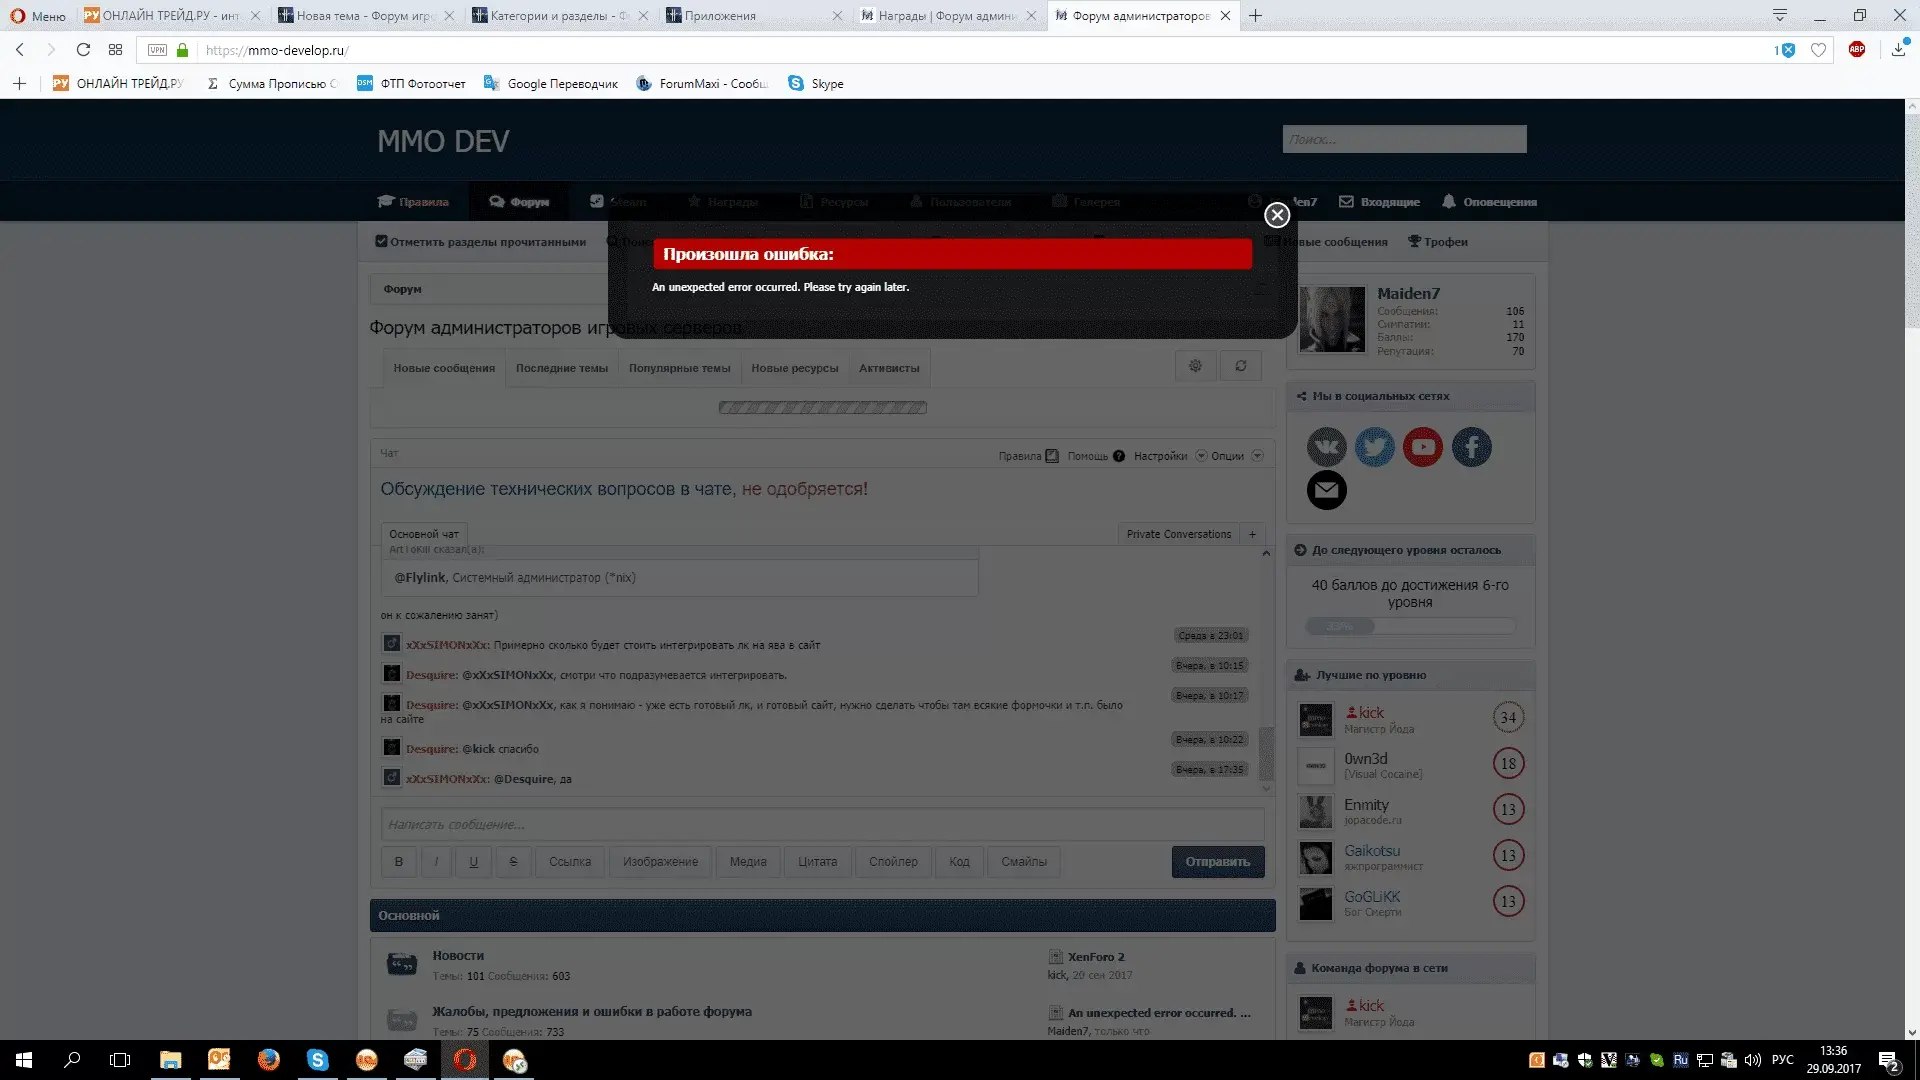This screenshot has height=1080, width=1920.
Task: Toggle strikethrough formatting in chat
Action: (x=513, y=861)
